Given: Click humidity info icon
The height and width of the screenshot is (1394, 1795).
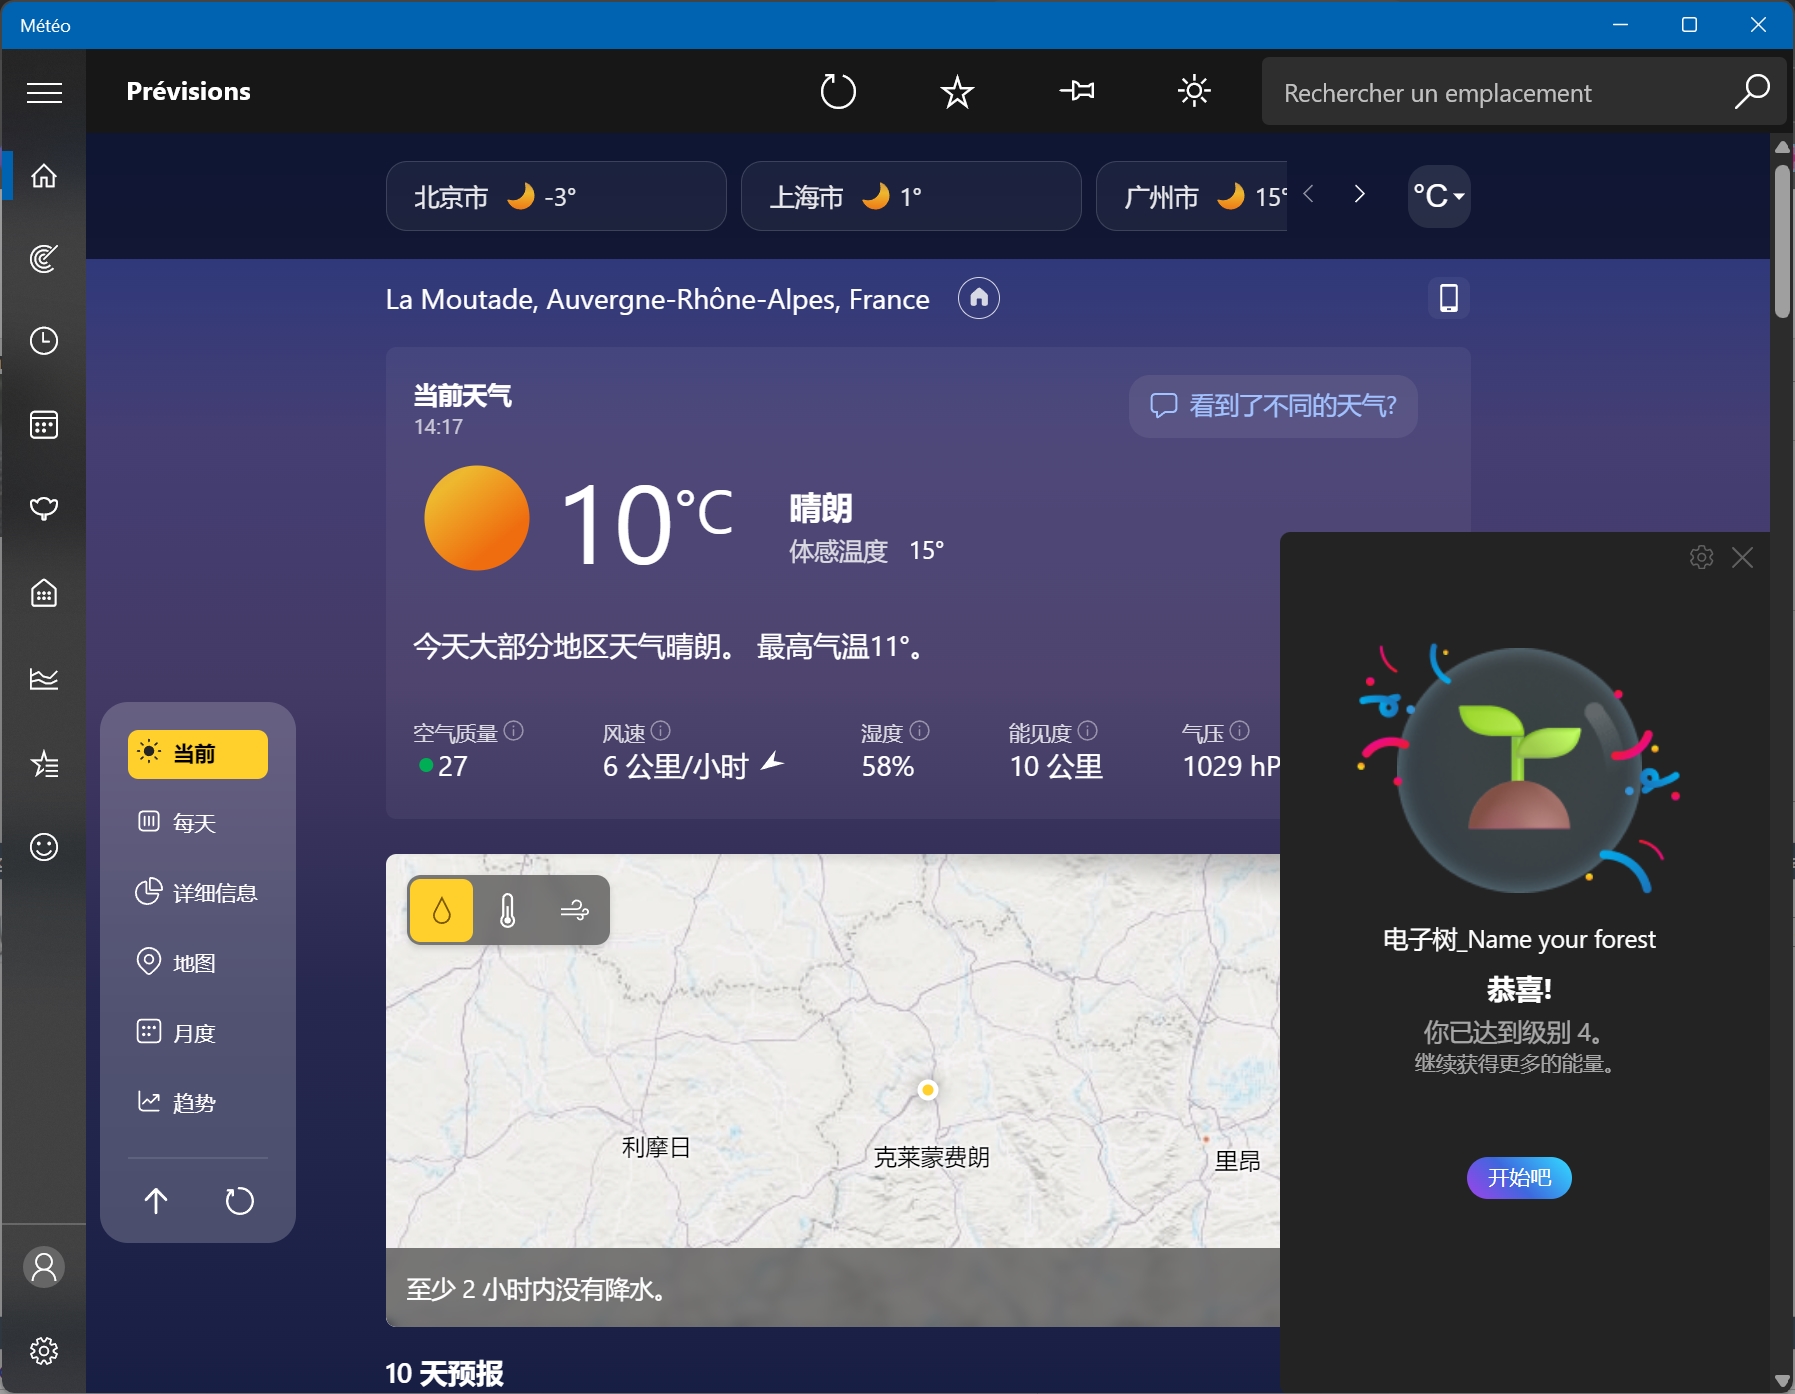Looking at the screenshot, I should 920,731.
